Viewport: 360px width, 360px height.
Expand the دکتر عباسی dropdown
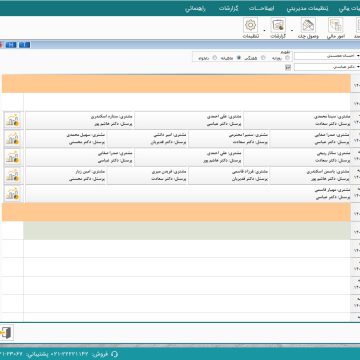click(x=358, y=67)
